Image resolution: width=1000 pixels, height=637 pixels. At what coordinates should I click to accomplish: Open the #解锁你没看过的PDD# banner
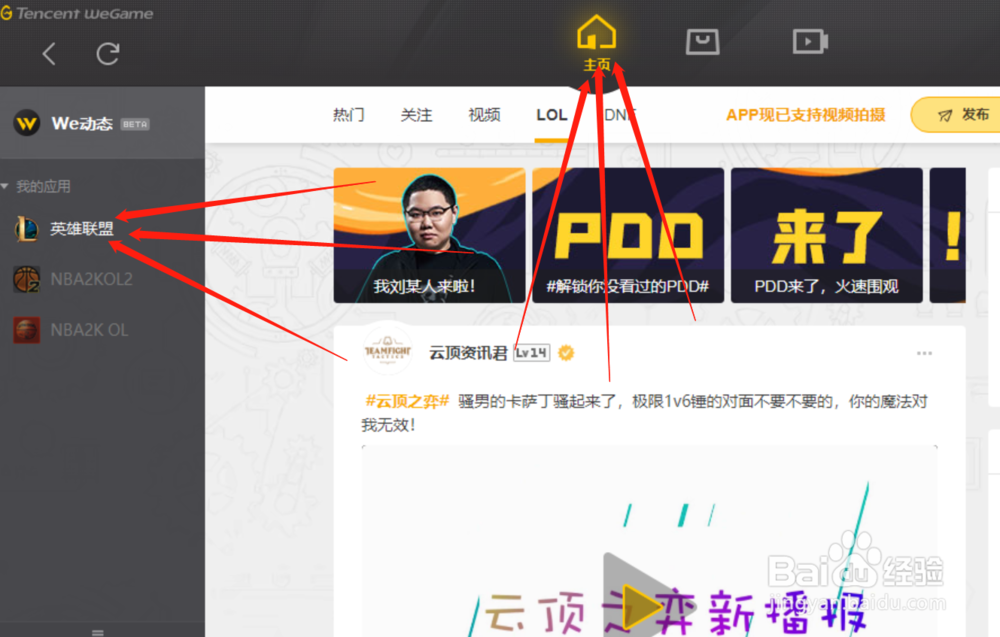pos(628,235)
